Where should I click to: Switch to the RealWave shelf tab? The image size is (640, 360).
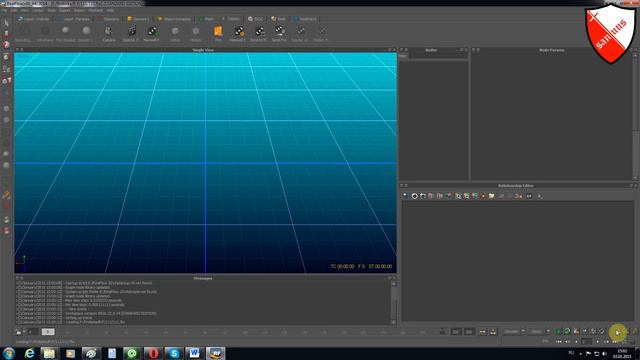pyautogui.click(x=305, y=19)
